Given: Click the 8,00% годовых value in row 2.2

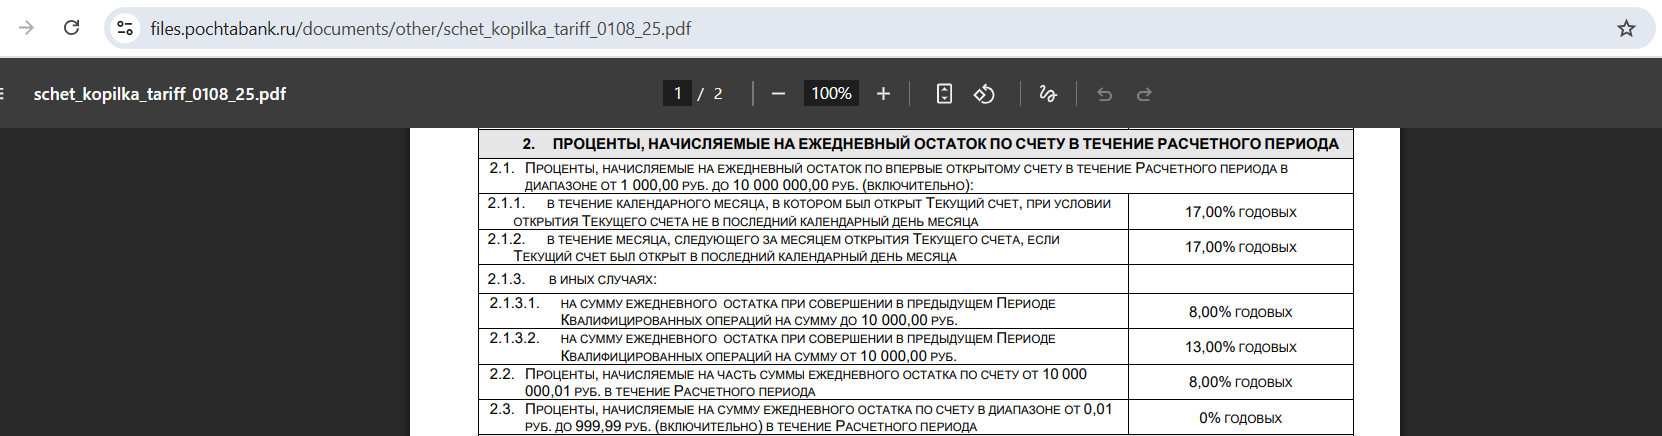Looking at the screenshot, I should (x=1240, y=382).
